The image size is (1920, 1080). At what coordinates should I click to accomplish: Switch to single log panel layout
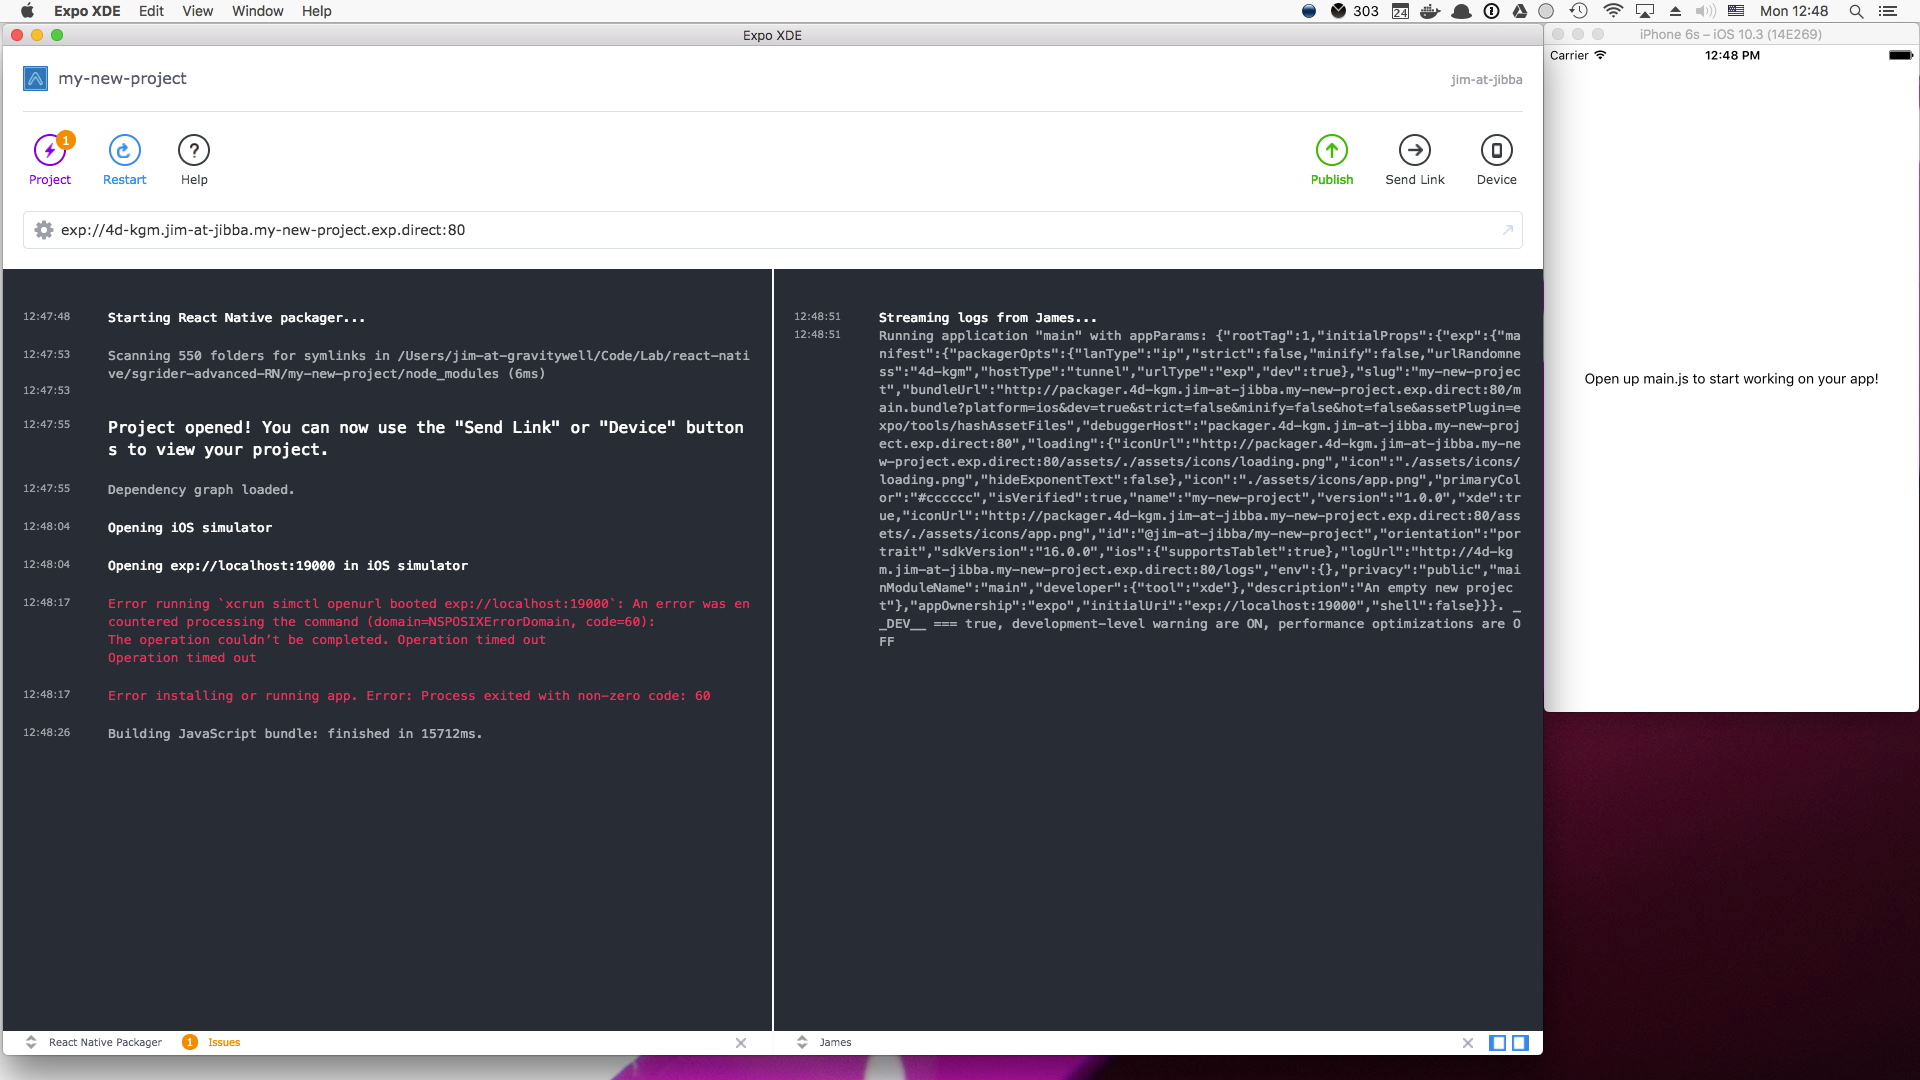[x=1497, y=1043]
